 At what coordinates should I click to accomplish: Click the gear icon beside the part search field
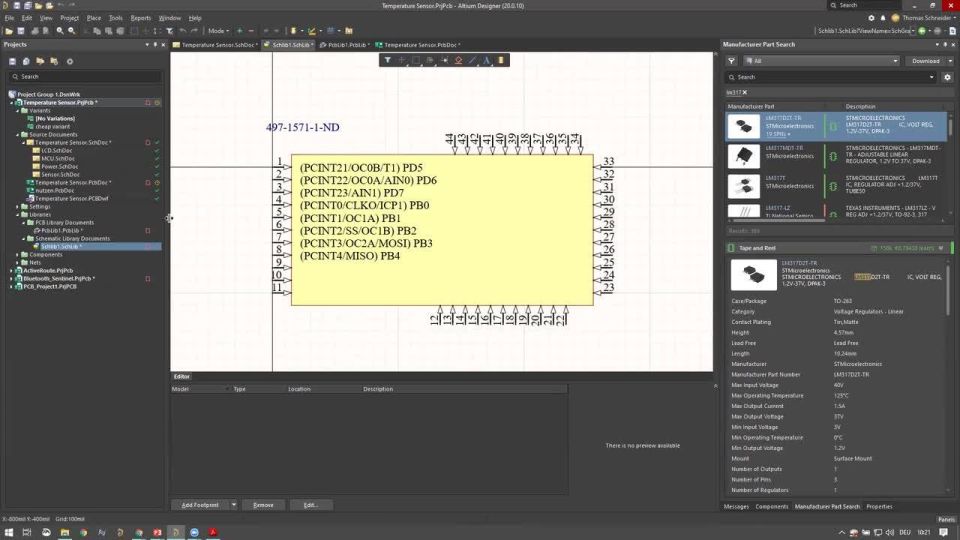coord(947,77)
